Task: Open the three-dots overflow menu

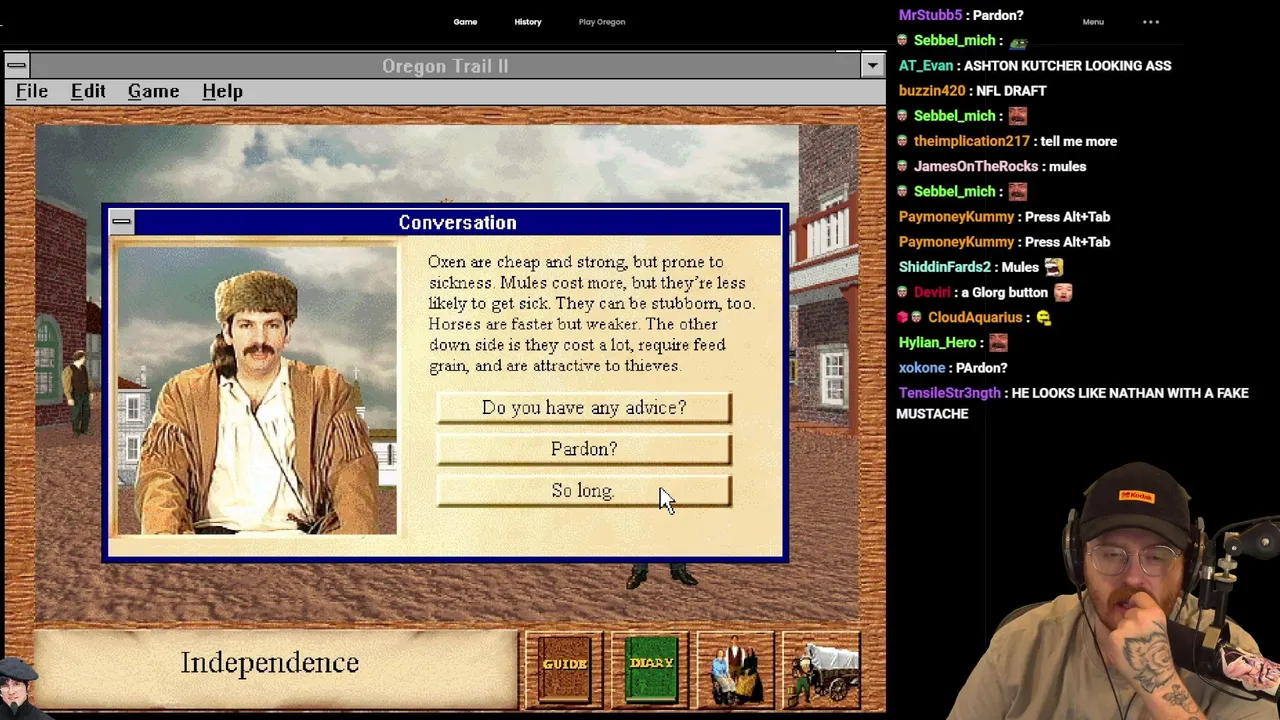Action: click(1151, 22)
